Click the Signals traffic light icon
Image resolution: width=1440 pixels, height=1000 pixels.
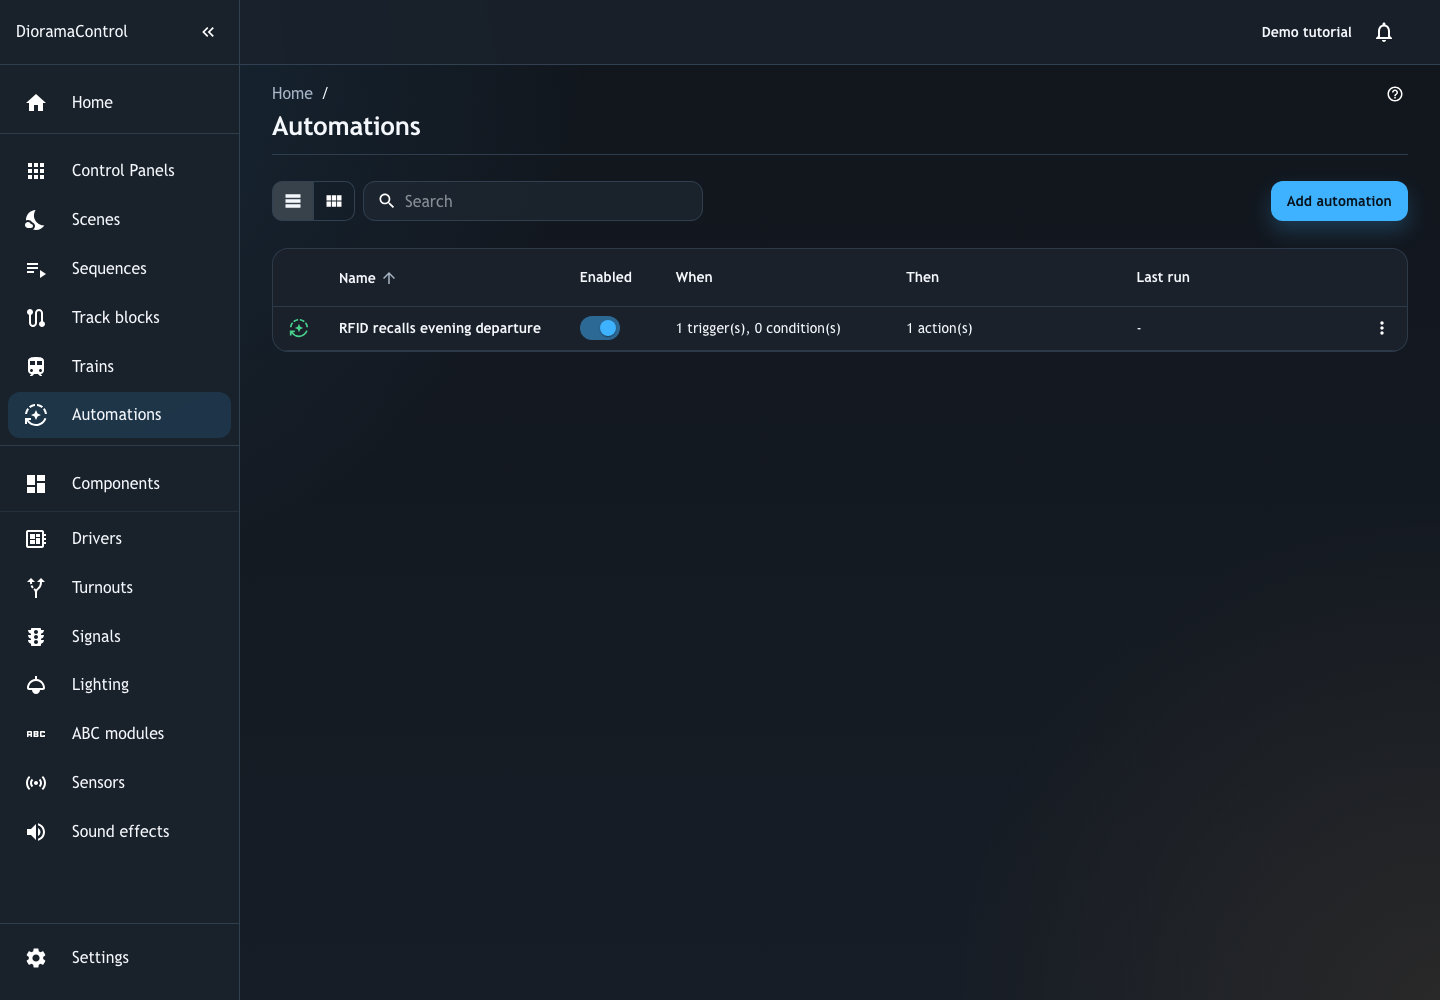pos(36,637)
